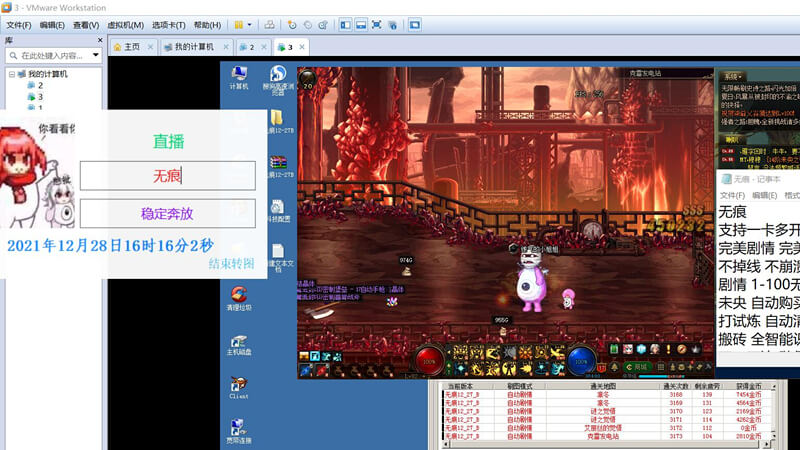
Task: Click the 稳定奔放 box in overlay
Action: coord(168,213)
